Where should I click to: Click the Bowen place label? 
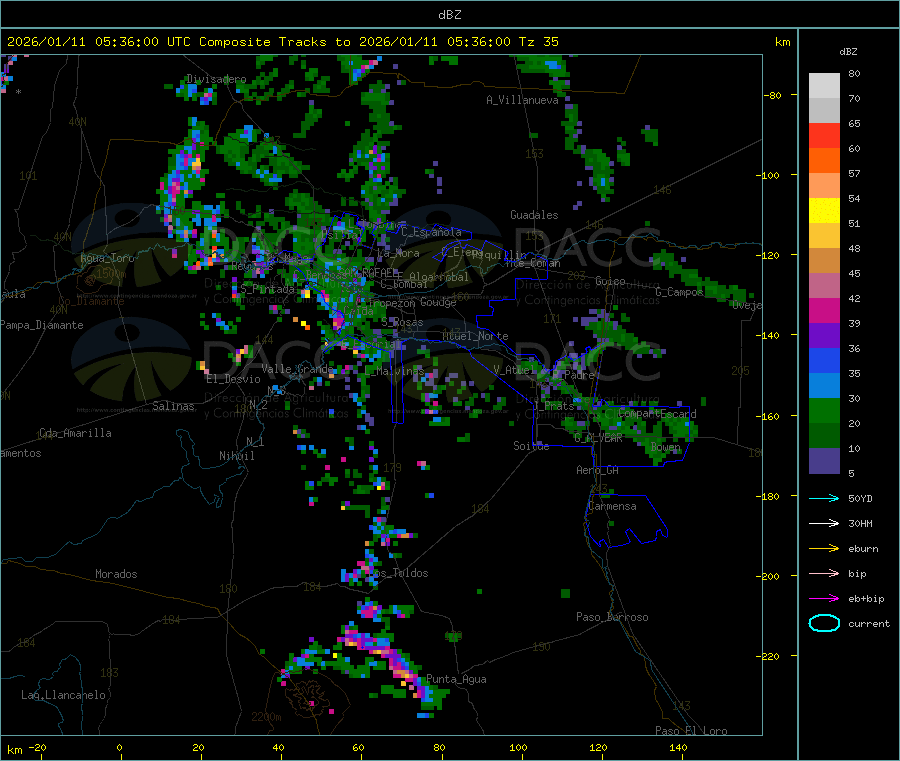point(666,447)
